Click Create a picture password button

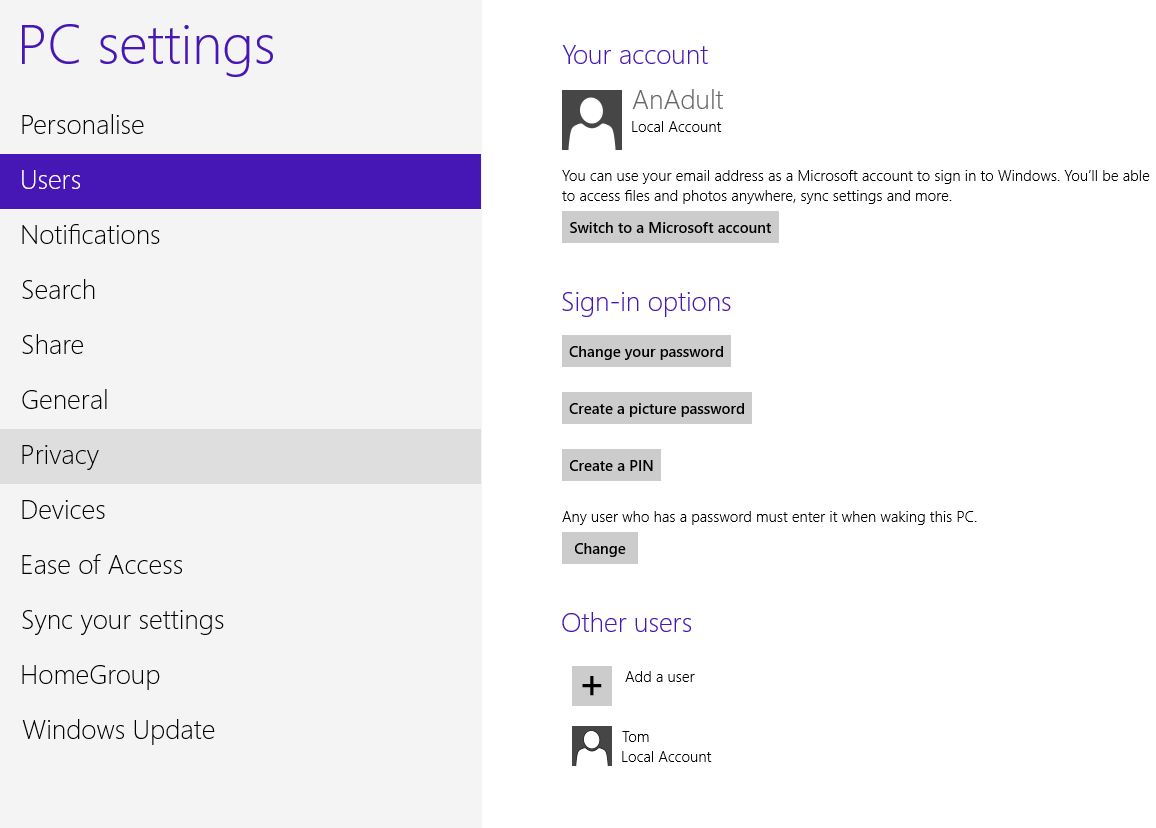point(657,408)
